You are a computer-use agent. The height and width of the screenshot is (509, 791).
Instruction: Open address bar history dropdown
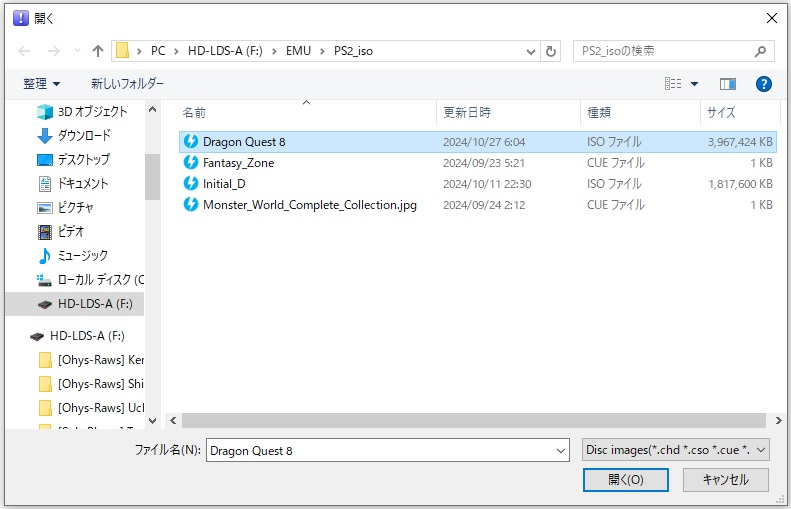(x=531, y=51)
